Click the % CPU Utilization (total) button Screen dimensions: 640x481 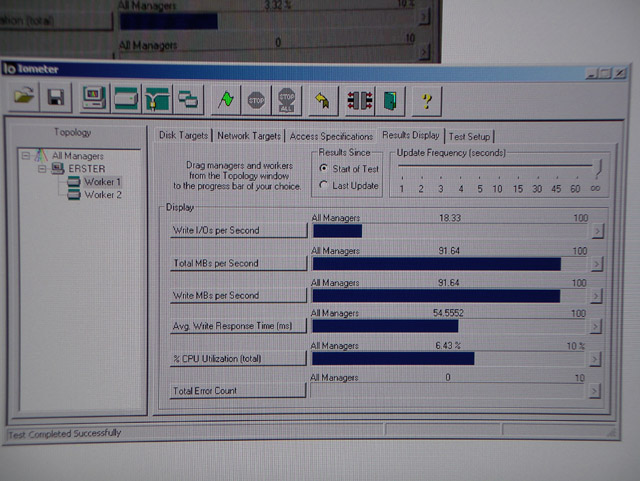[x=238, y=359]
